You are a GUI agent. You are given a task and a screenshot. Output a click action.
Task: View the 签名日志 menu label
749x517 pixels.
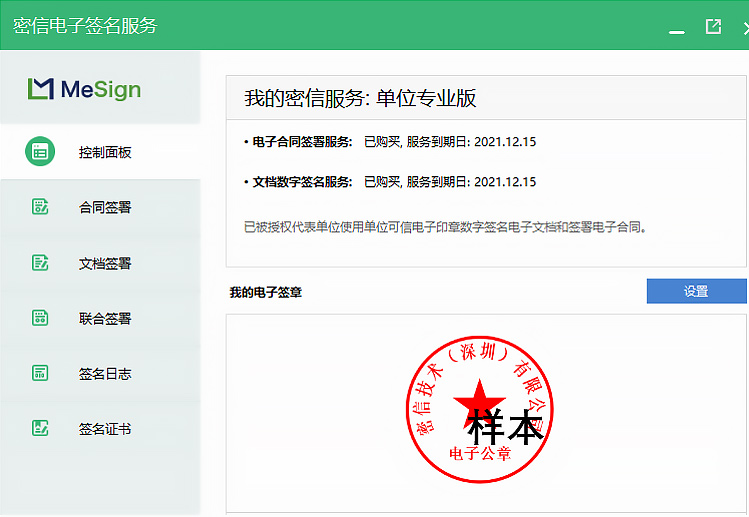tap(105, 374)
